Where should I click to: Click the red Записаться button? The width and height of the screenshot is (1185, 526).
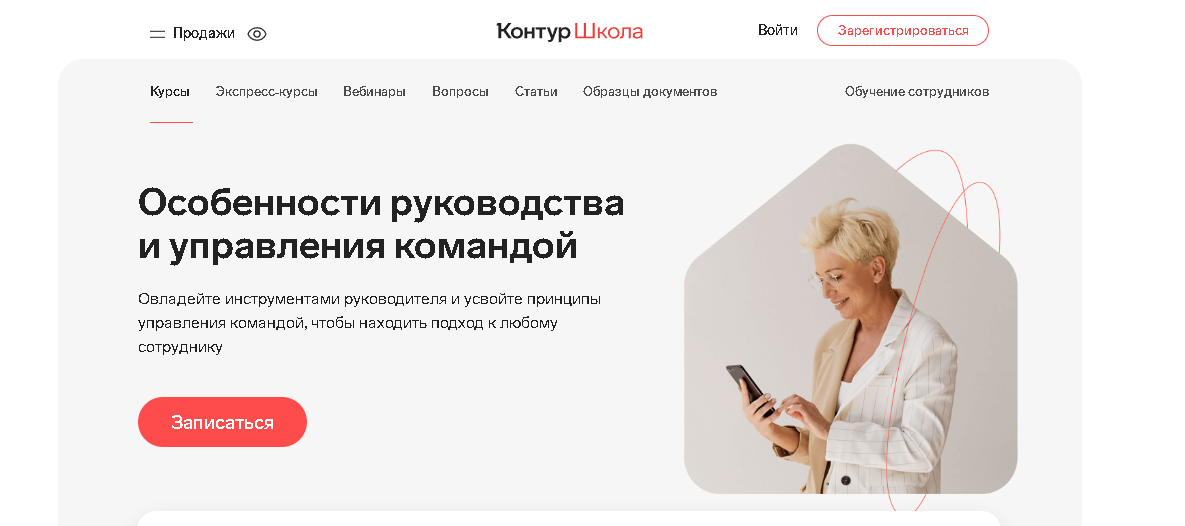pyautogui.click(x=222, y=422)
